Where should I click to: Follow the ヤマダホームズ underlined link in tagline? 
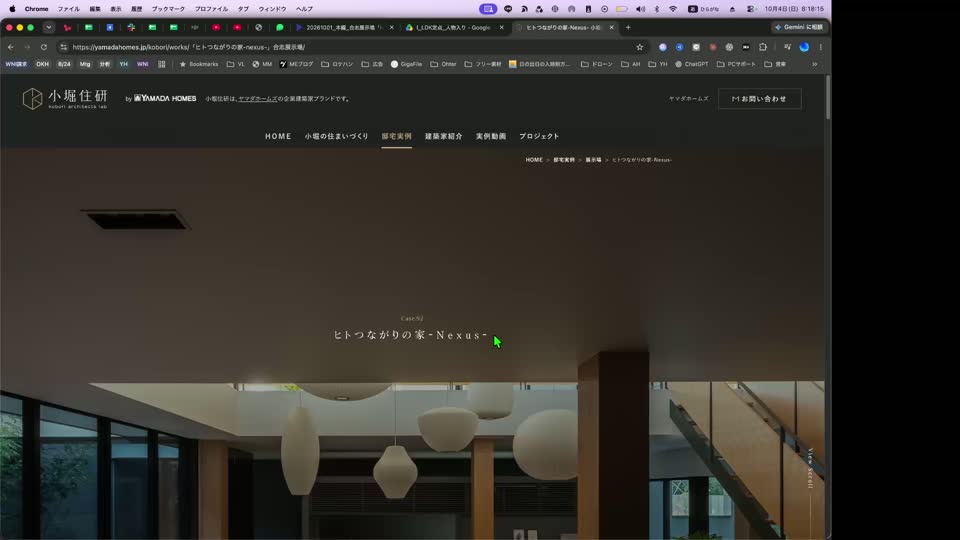coord(258,99)
